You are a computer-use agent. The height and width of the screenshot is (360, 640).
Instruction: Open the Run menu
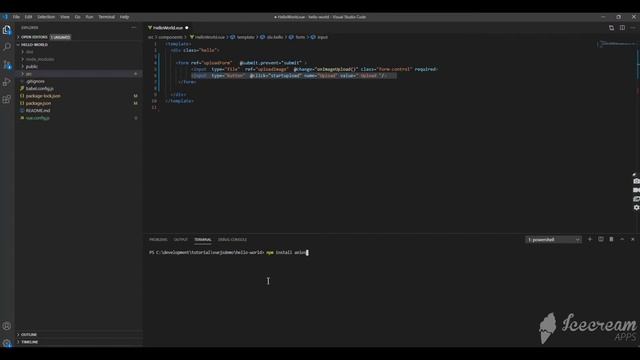[x=89, y=17]
